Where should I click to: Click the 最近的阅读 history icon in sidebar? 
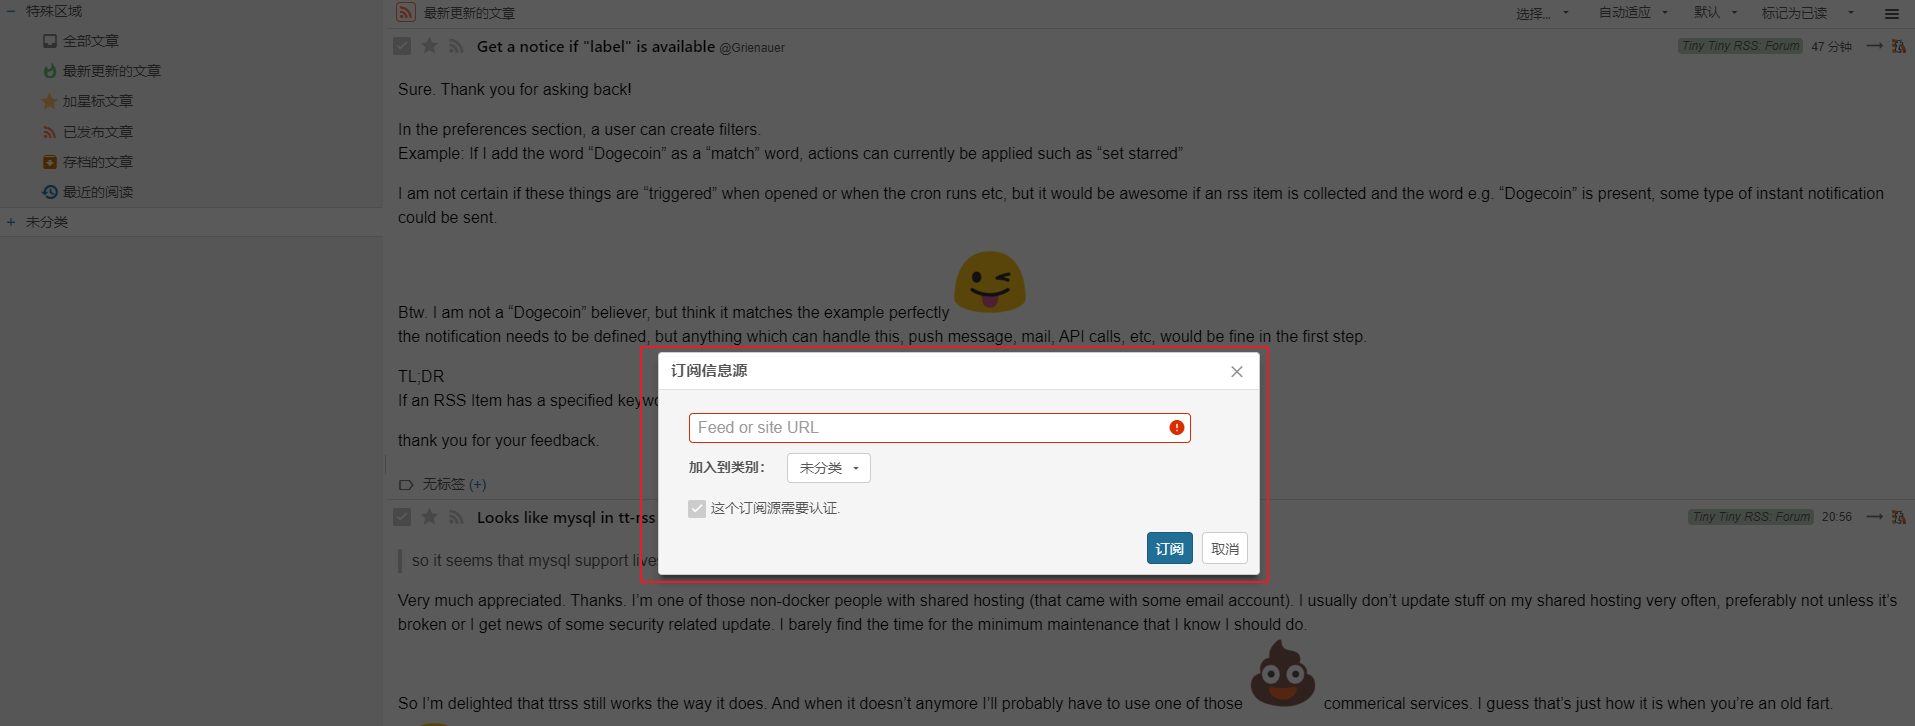[50, 192]
